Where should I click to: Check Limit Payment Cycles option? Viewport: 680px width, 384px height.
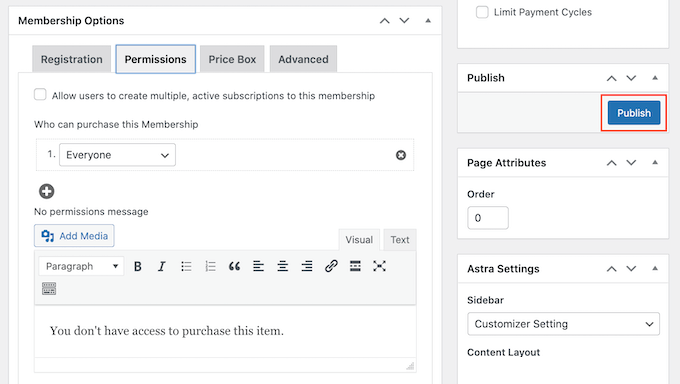(x=482, y=12)
